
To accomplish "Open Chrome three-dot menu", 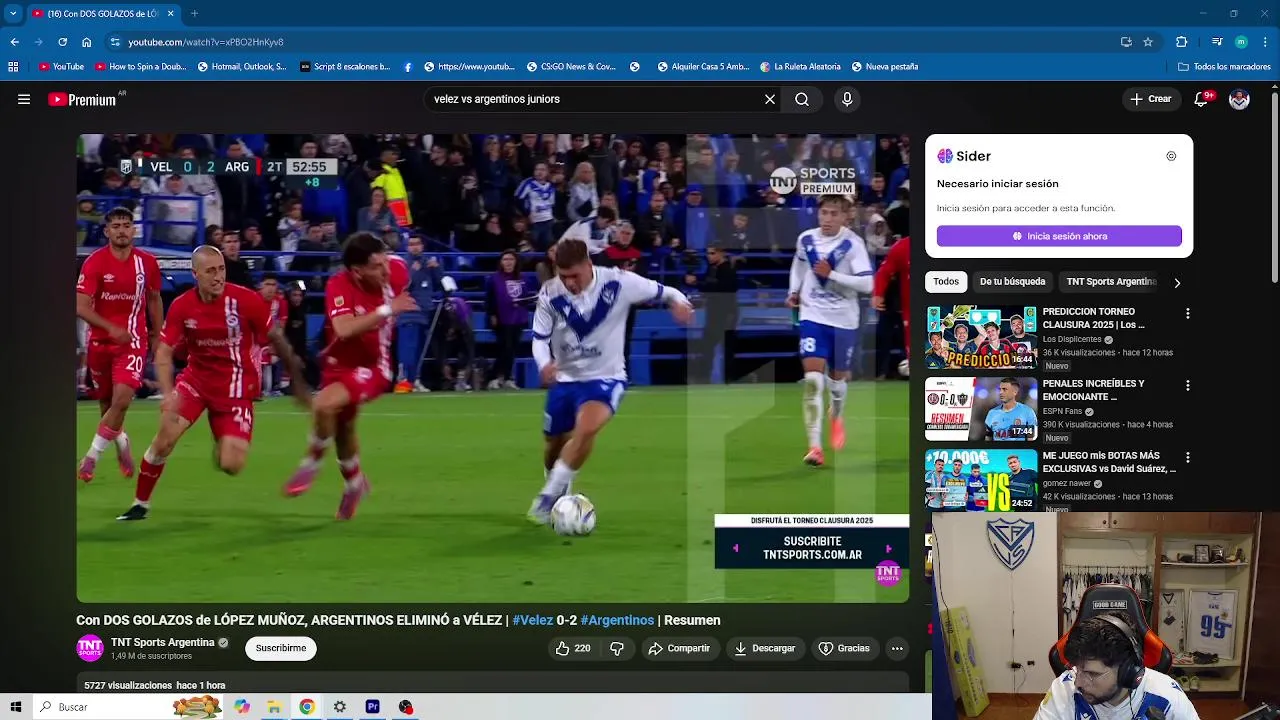I will click(x=1265, y=42).
